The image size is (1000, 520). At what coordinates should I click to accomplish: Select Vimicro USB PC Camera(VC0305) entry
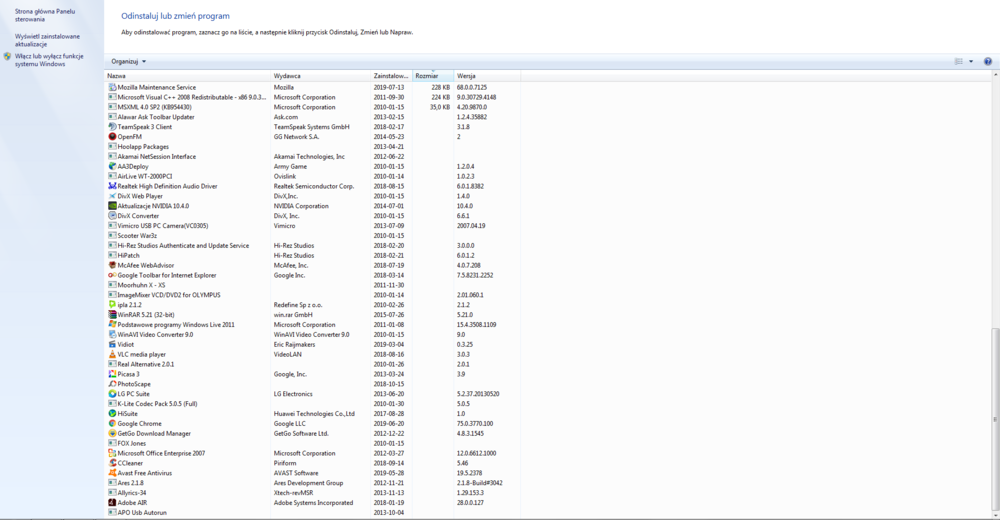312,226
